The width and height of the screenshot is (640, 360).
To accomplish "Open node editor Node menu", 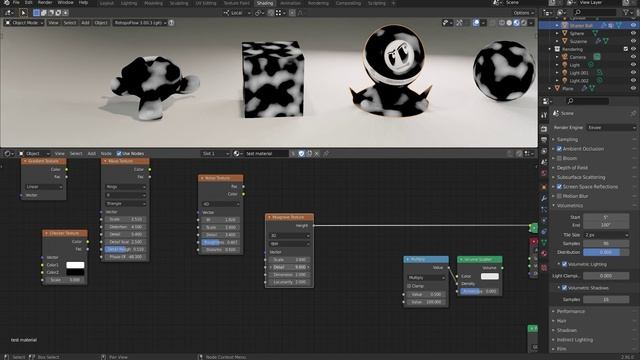I will (106, 153).
